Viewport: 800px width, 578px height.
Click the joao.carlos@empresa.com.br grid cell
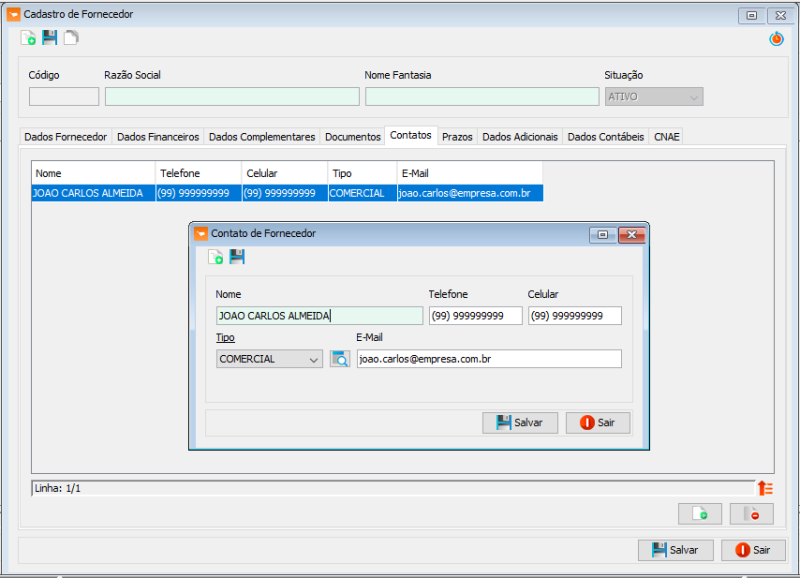(470, 193)
